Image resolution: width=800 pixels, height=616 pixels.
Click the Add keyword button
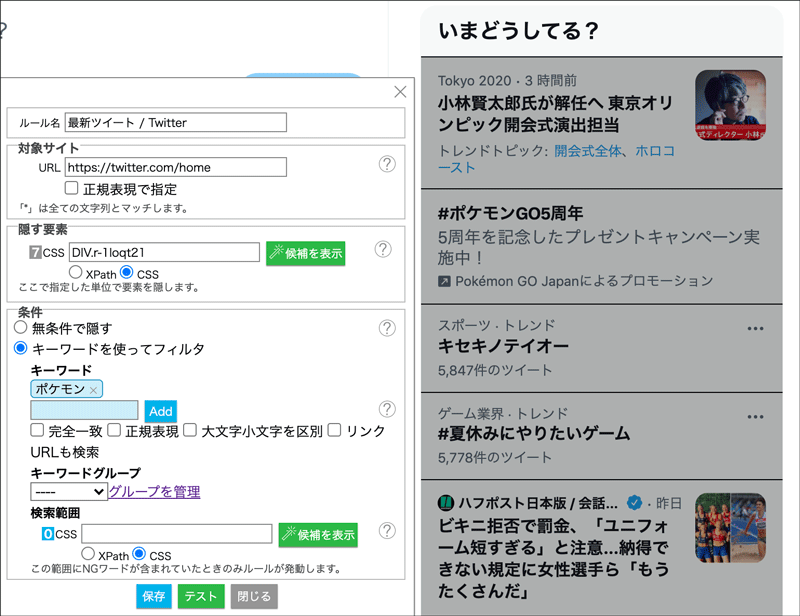[161, 411]
